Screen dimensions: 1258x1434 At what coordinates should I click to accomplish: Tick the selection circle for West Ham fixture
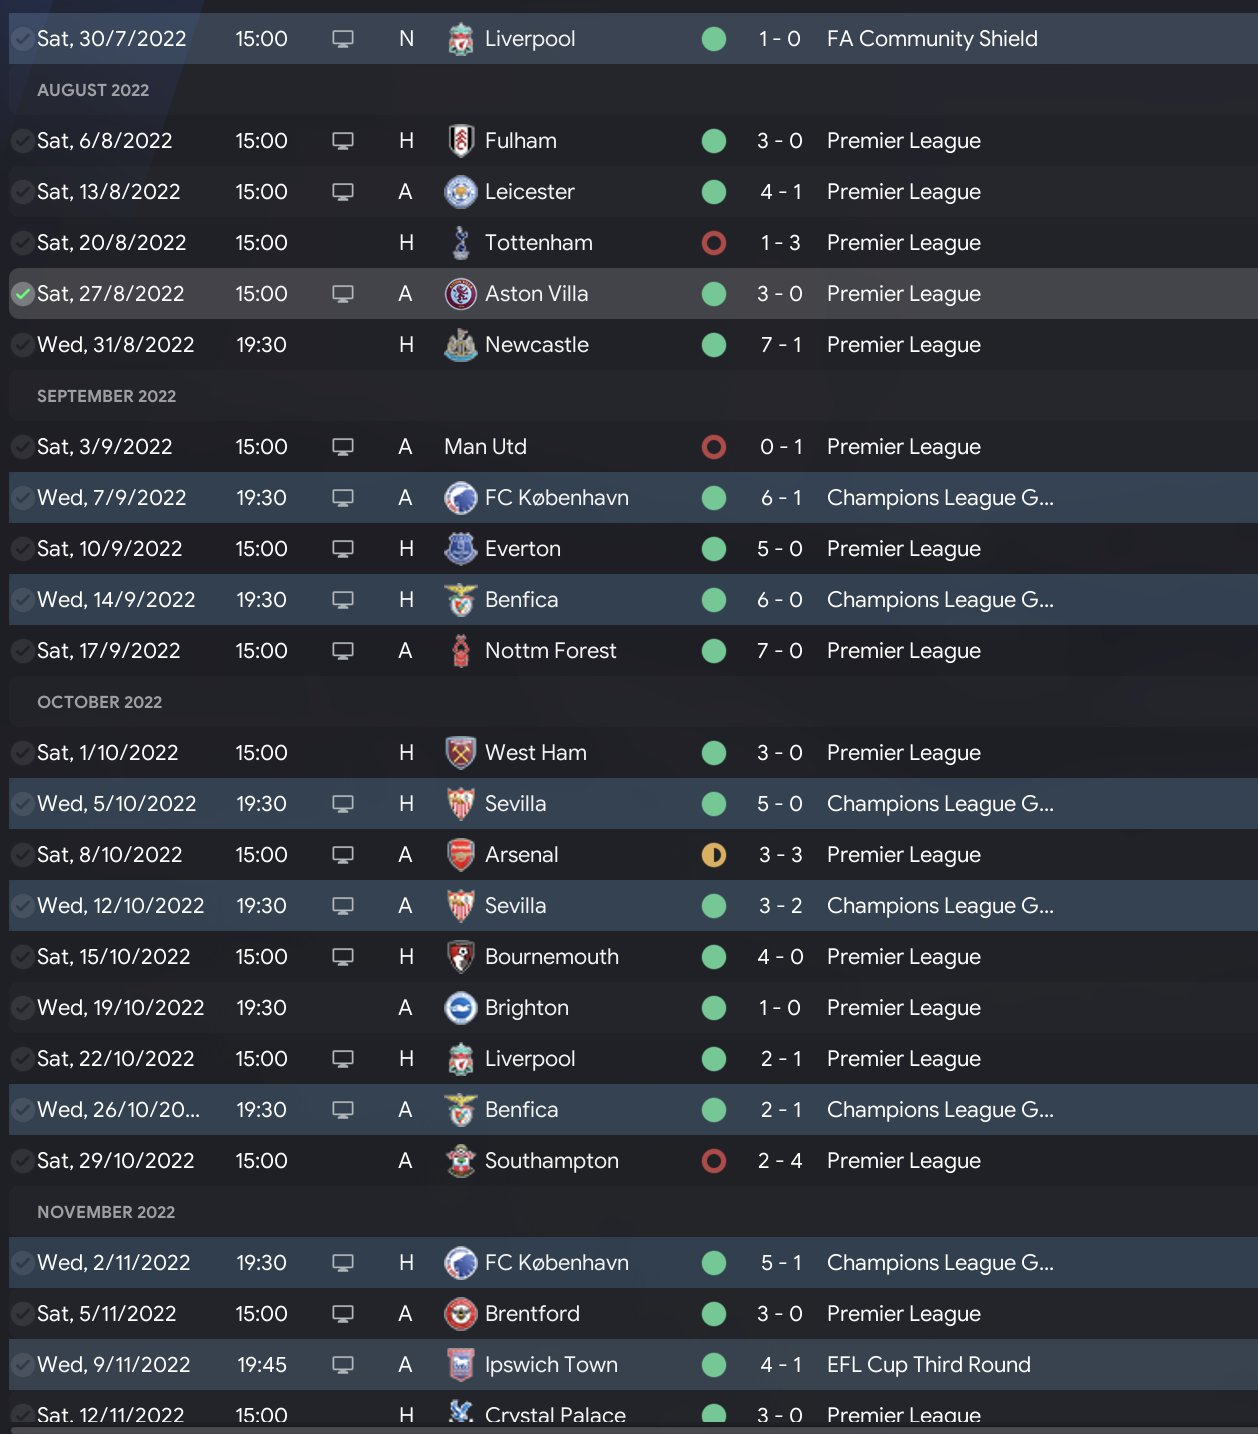pyautogui.click(x=22, y=753)
